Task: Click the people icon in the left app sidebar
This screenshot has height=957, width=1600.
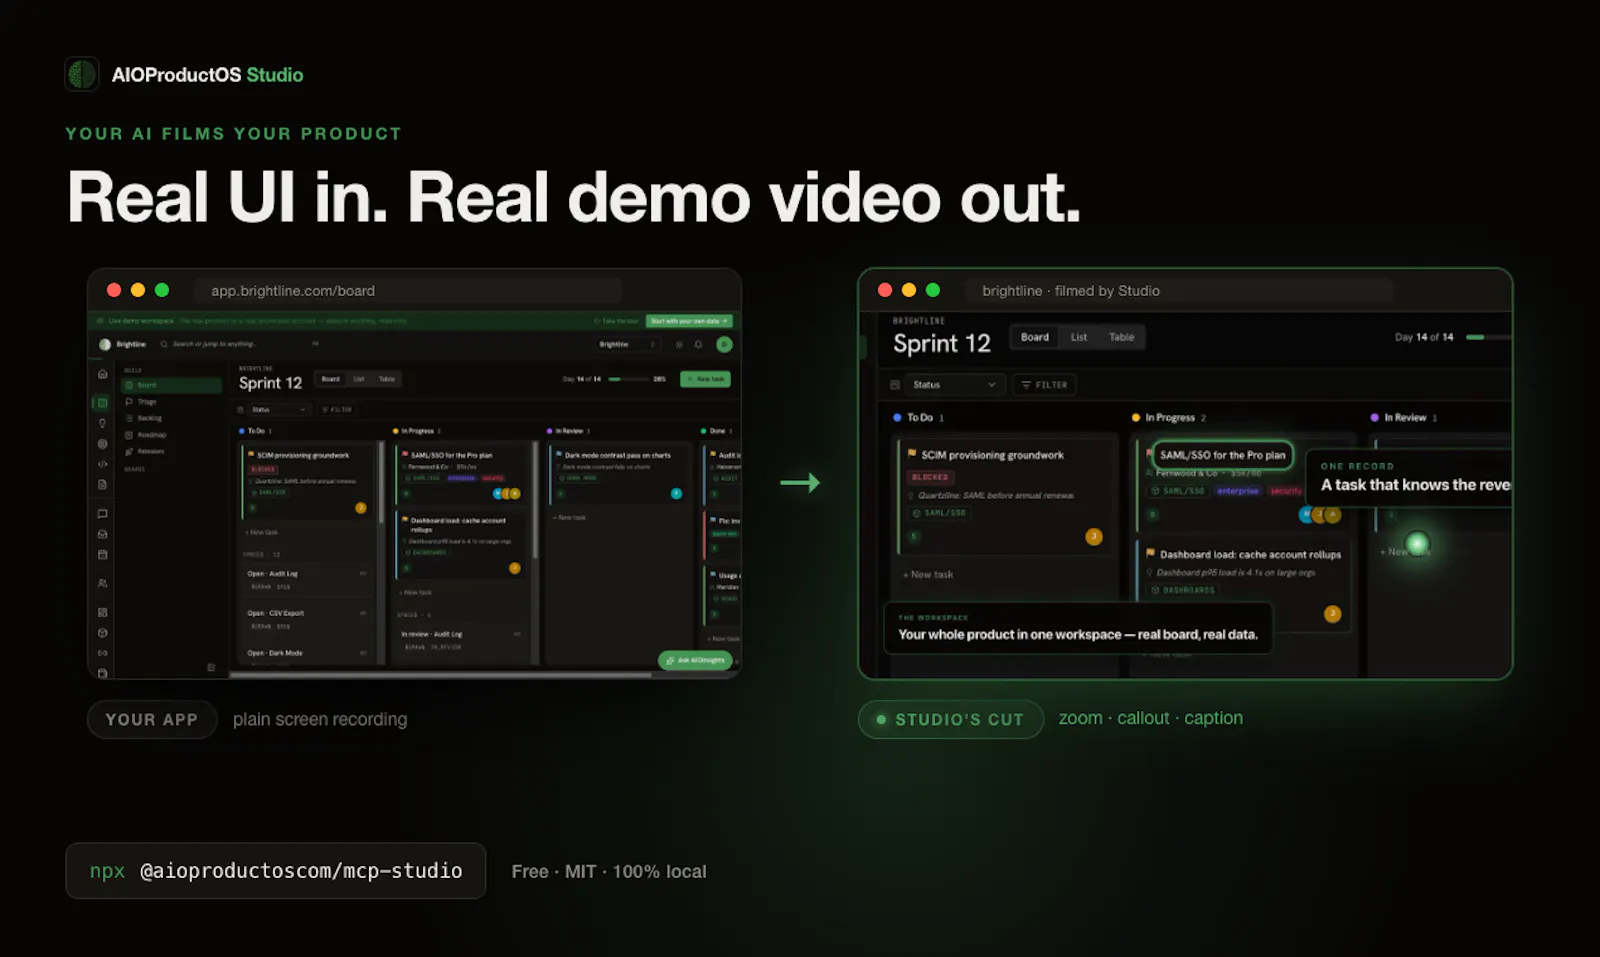Action: point(102,583)
